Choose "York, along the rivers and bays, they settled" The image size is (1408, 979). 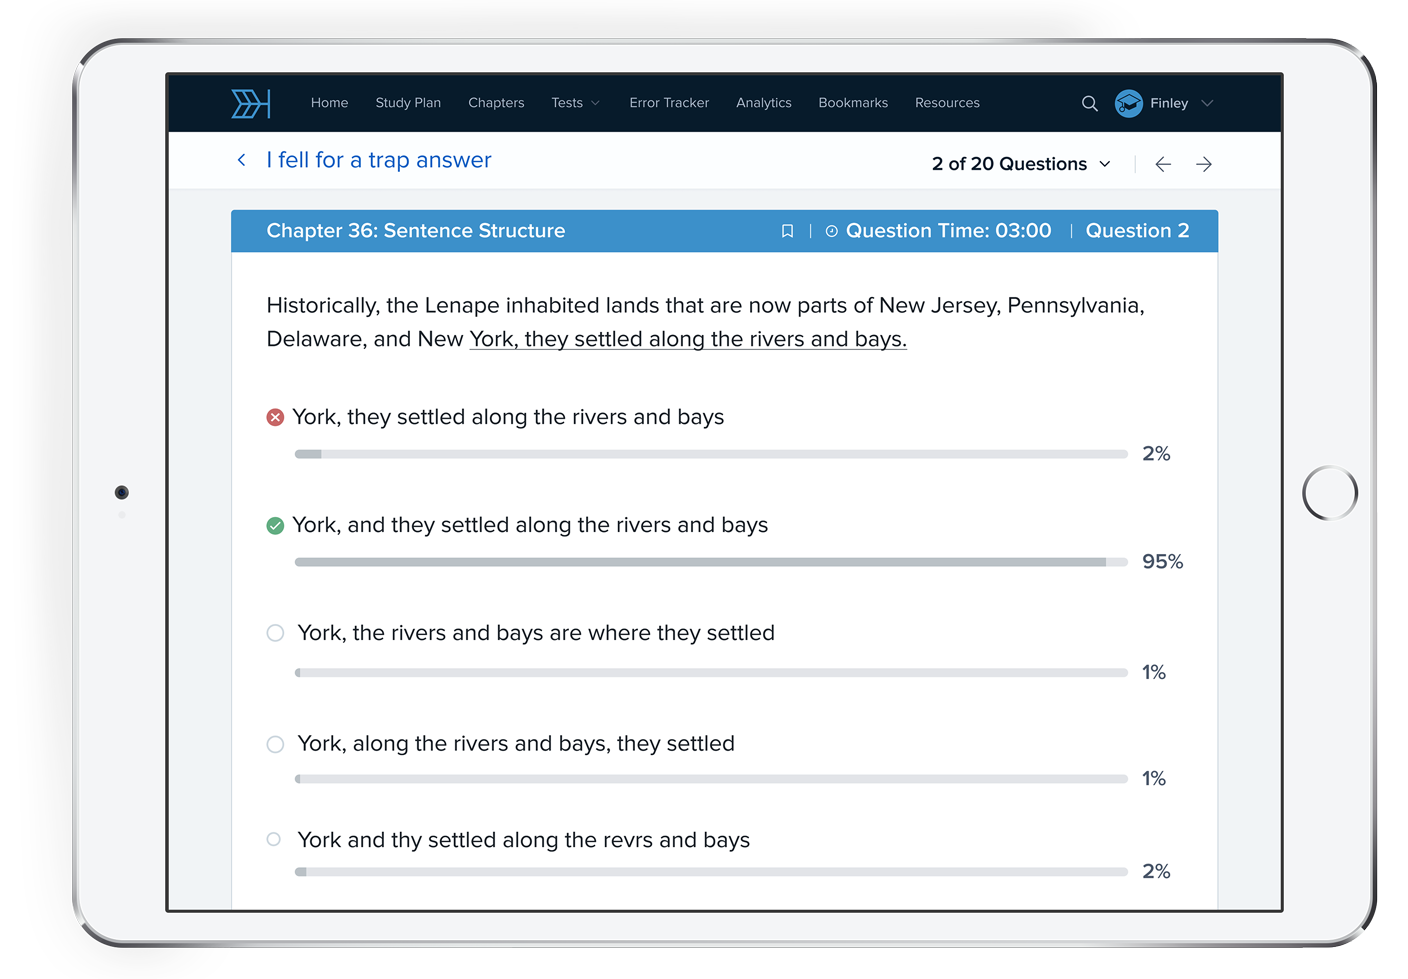click(x=275, y=744)
